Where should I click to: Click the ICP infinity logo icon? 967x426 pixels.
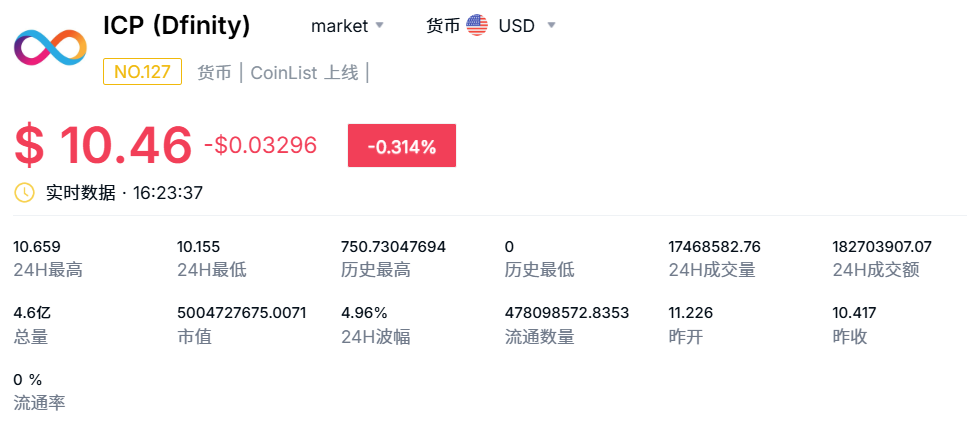tap(50, 47)
